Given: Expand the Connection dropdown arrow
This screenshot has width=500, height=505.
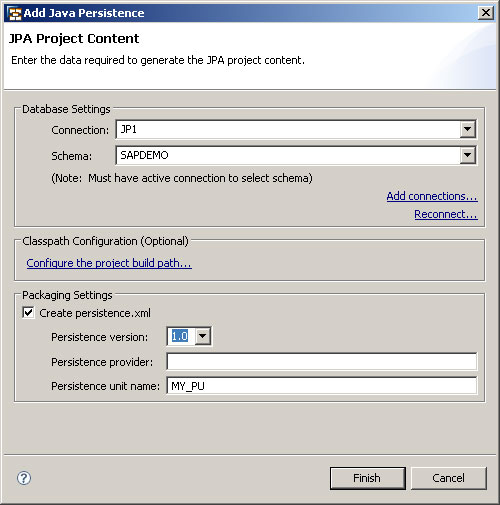Looking at the screenshot, I should click(468, 129).
